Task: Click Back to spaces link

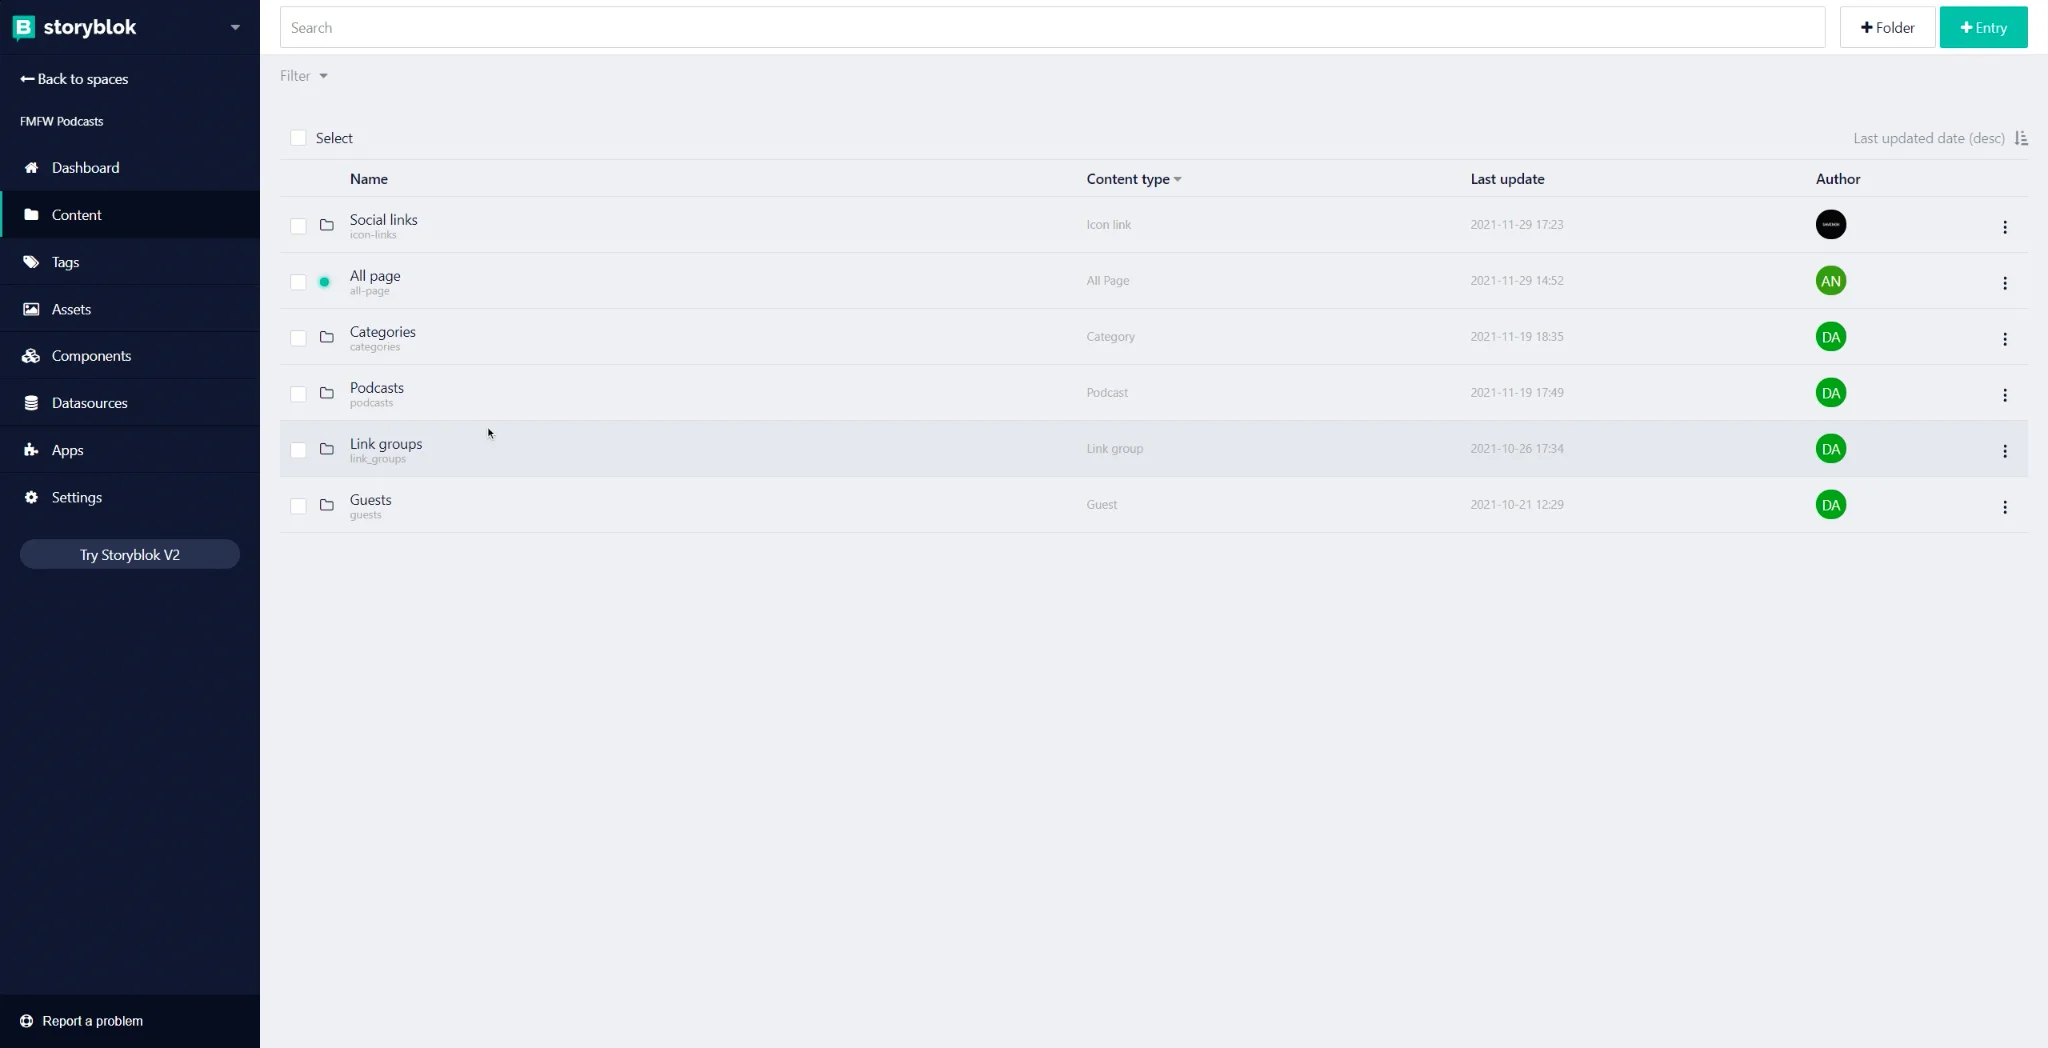Action: click(74, 79)
